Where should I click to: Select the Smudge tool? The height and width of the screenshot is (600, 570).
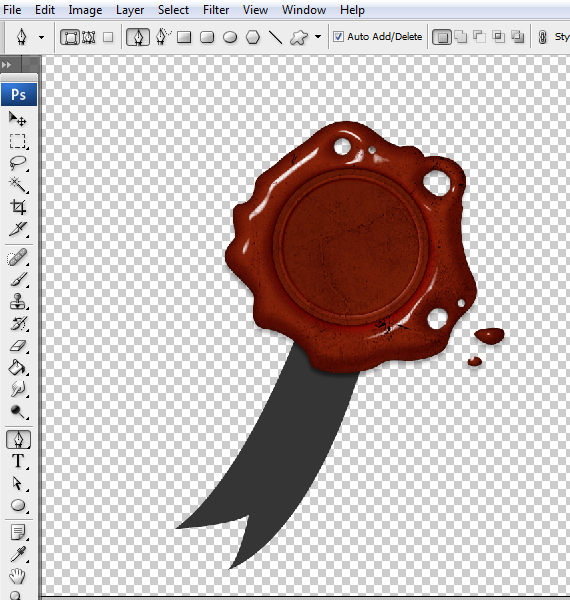(x=18, y=390)
